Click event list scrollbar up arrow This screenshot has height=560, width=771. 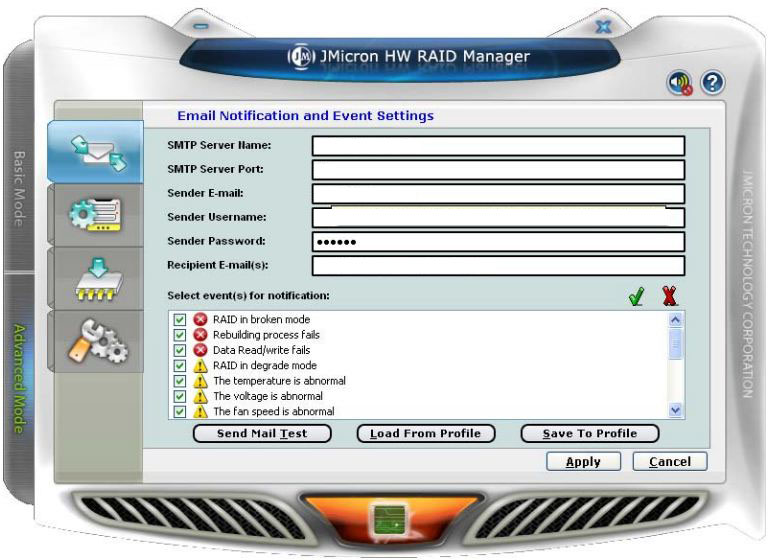click(x=676, y=320)
